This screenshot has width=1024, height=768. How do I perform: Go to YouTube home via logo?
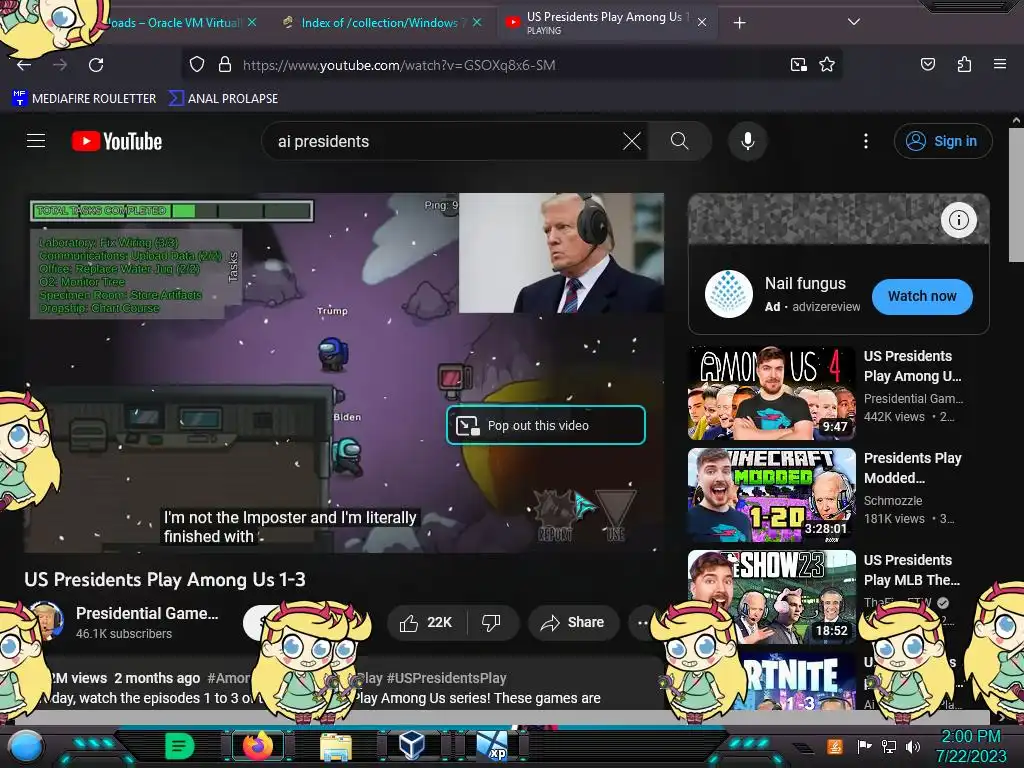pos(117,141)
